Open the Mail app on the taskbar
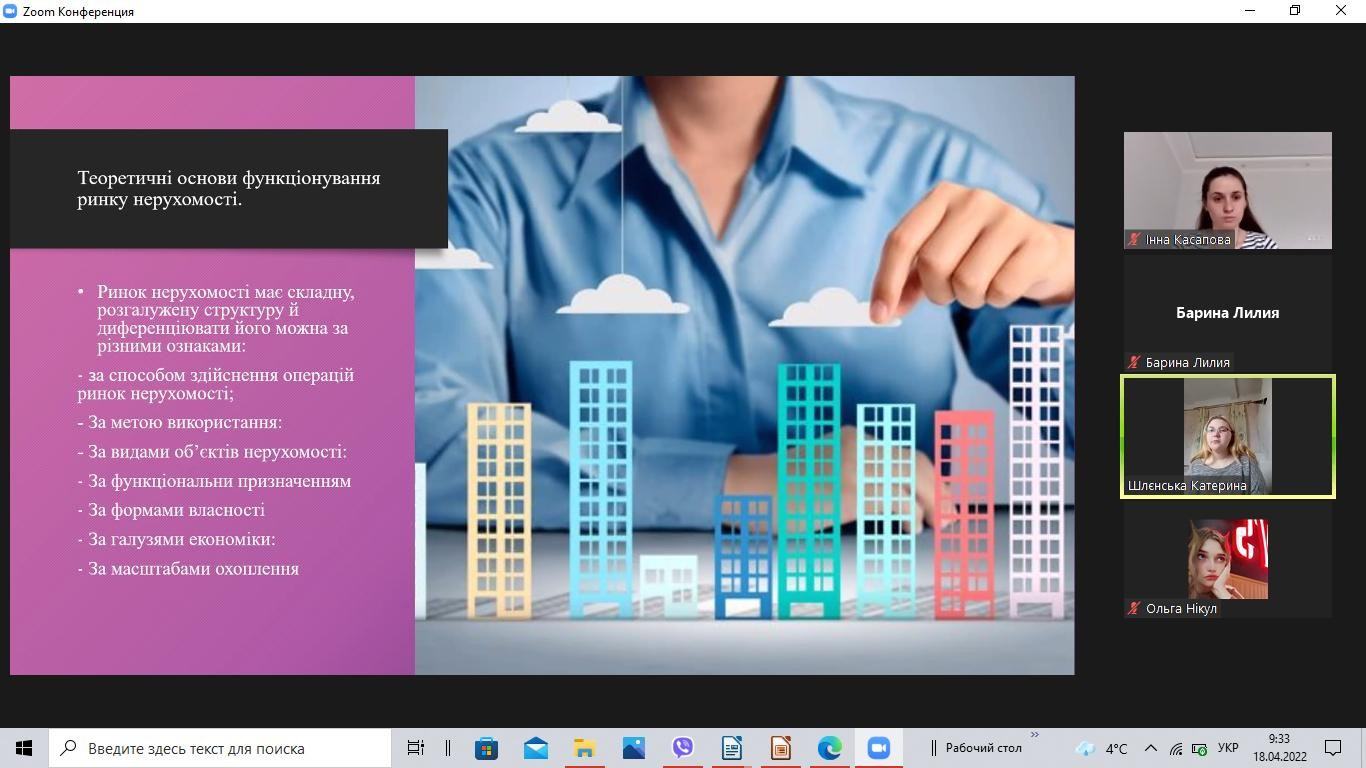The image size is (1366, 768). coord(535,748)
